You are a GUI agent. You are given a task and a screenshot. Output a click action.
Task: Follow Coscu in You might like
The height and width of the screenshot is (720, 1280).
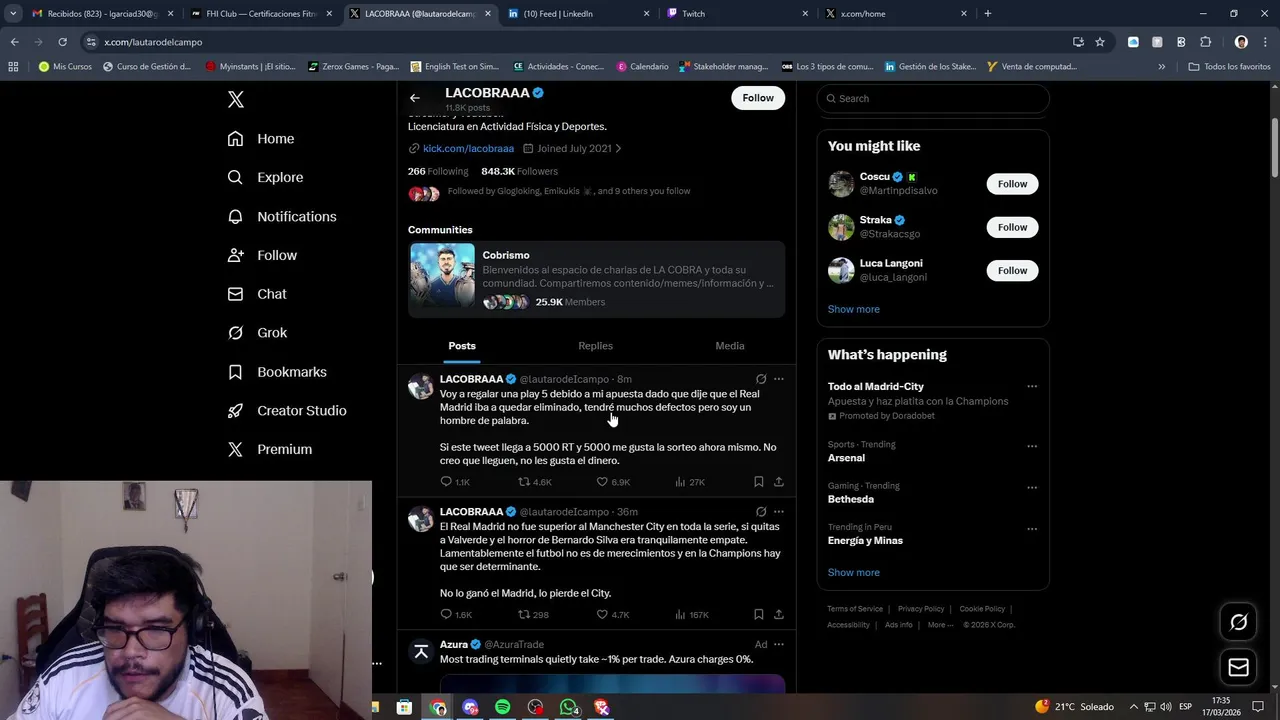coord(1012,184)
